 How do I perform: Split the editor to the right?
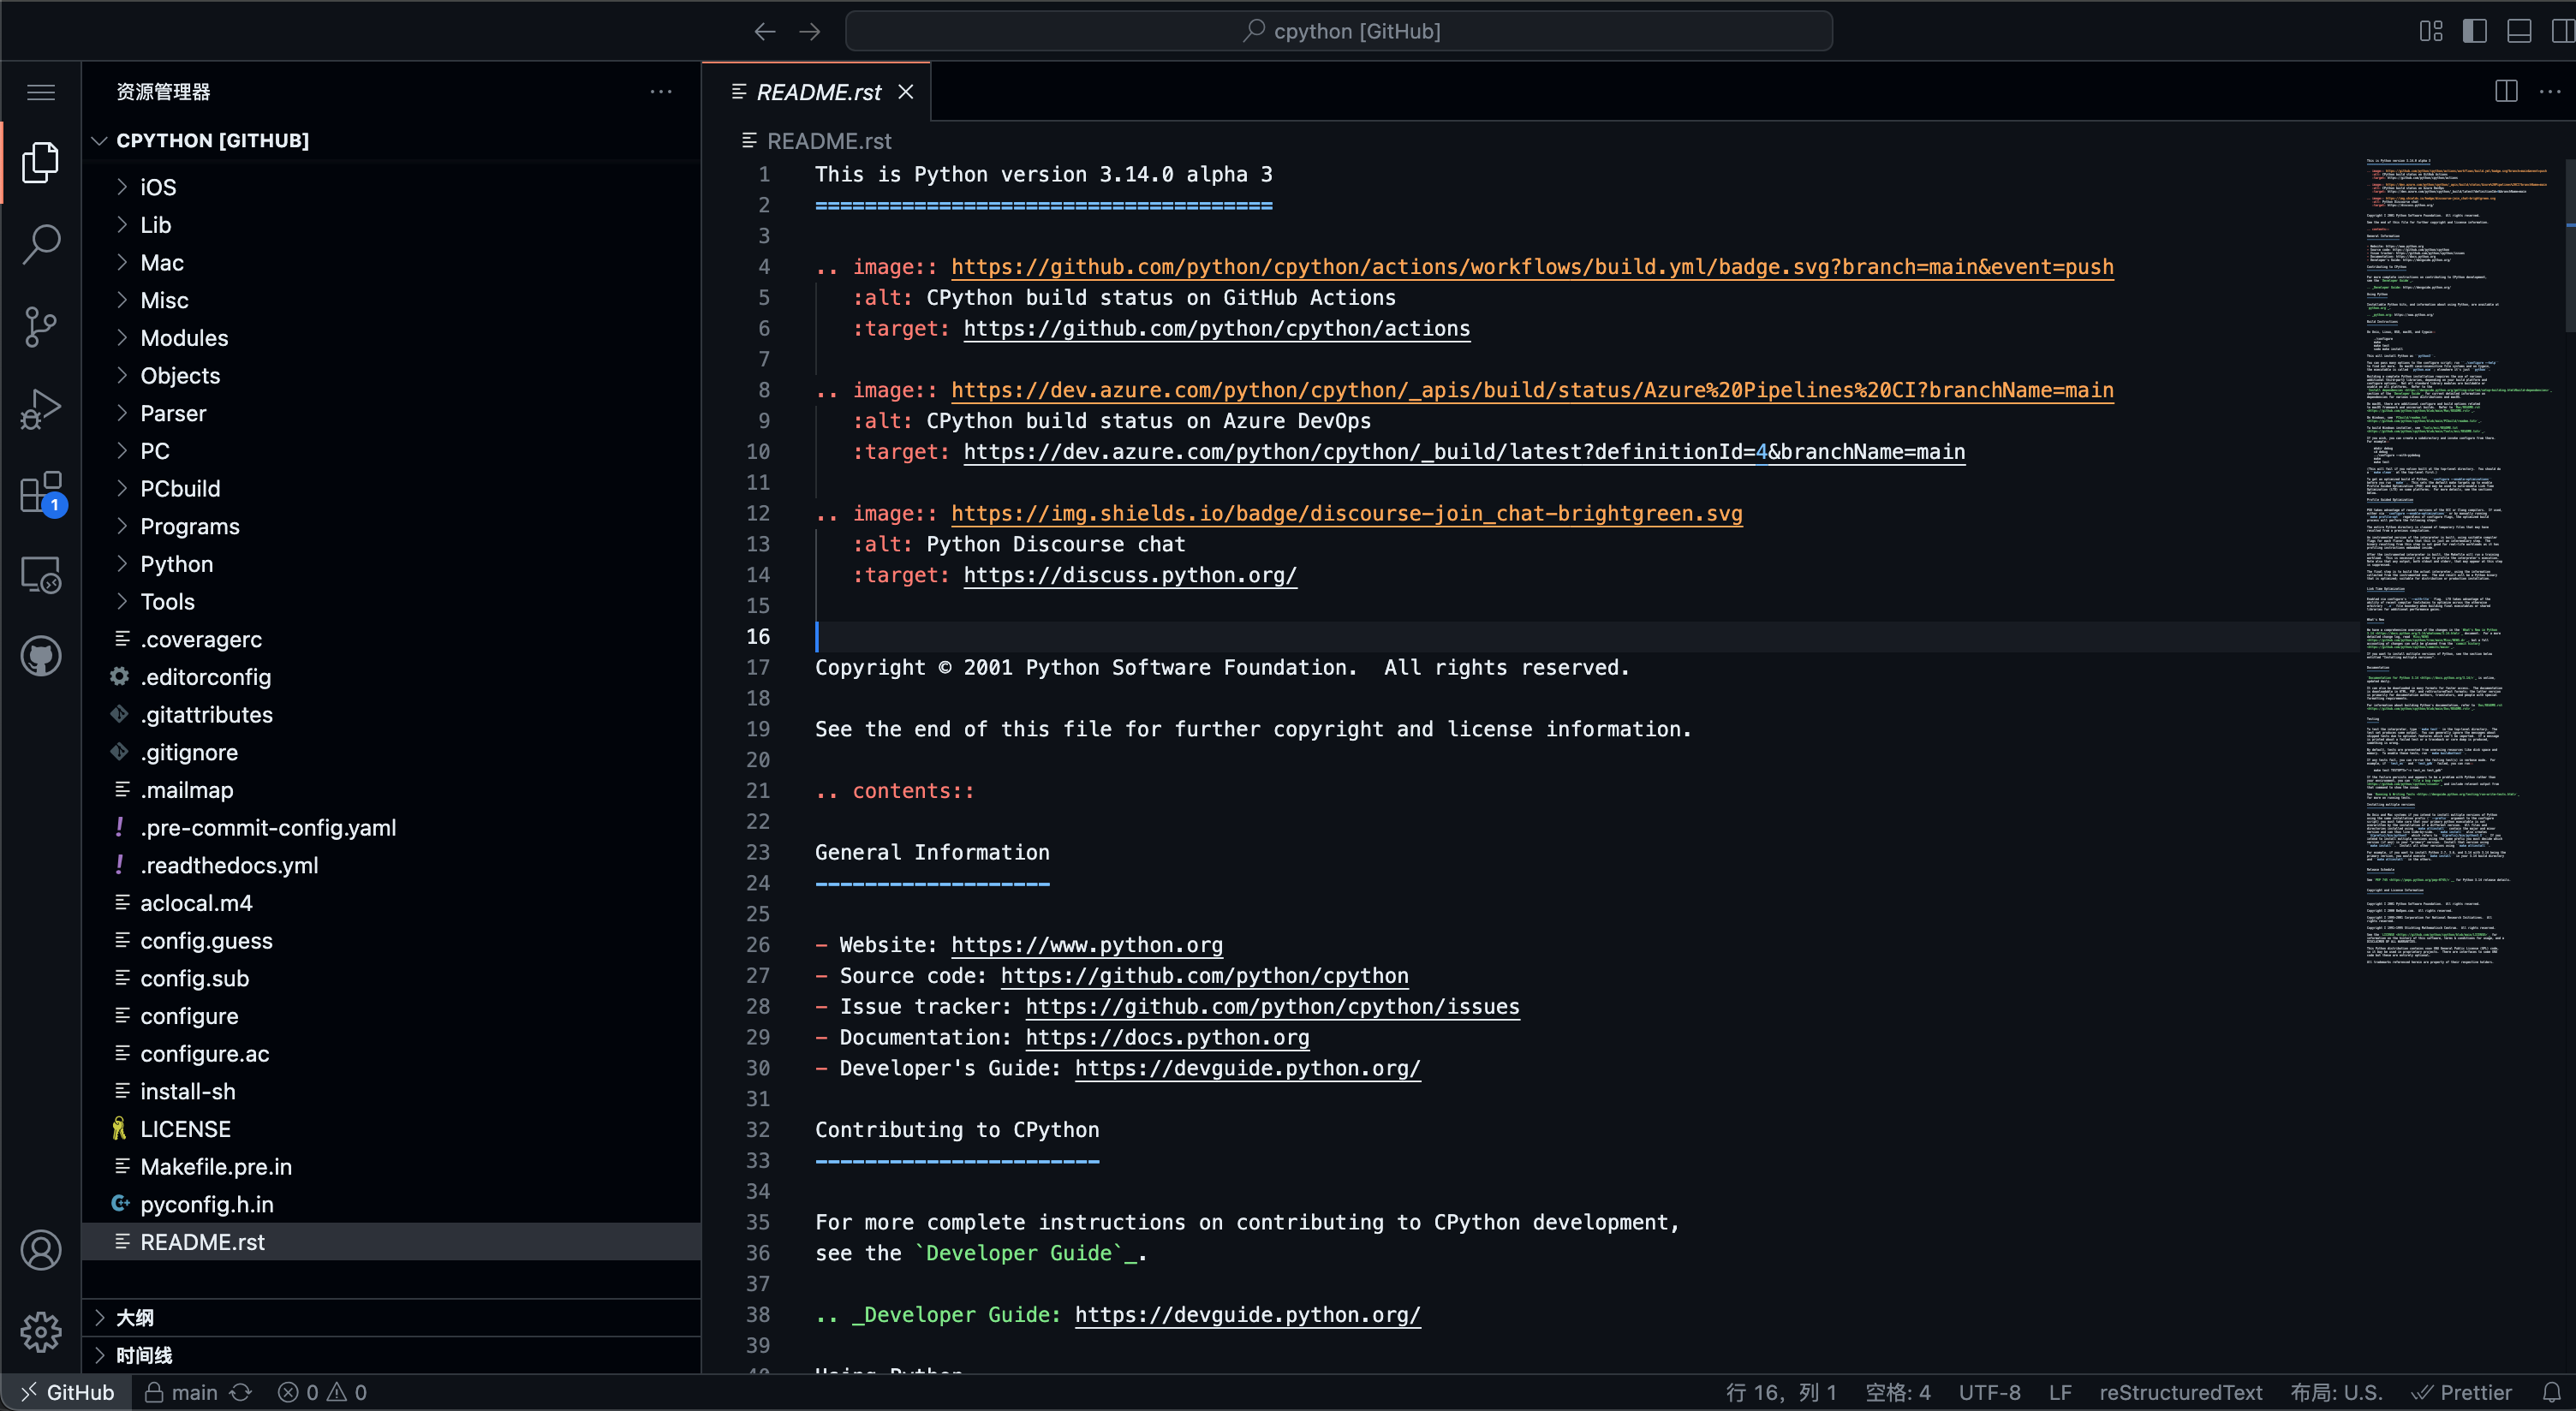[2505, 92]
